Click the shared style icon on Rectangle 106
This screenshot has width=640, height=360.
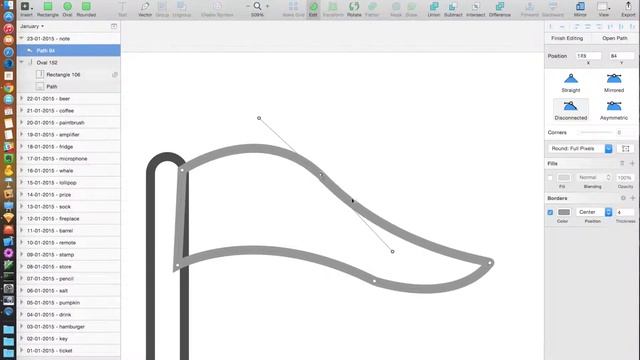coord(115,75)
